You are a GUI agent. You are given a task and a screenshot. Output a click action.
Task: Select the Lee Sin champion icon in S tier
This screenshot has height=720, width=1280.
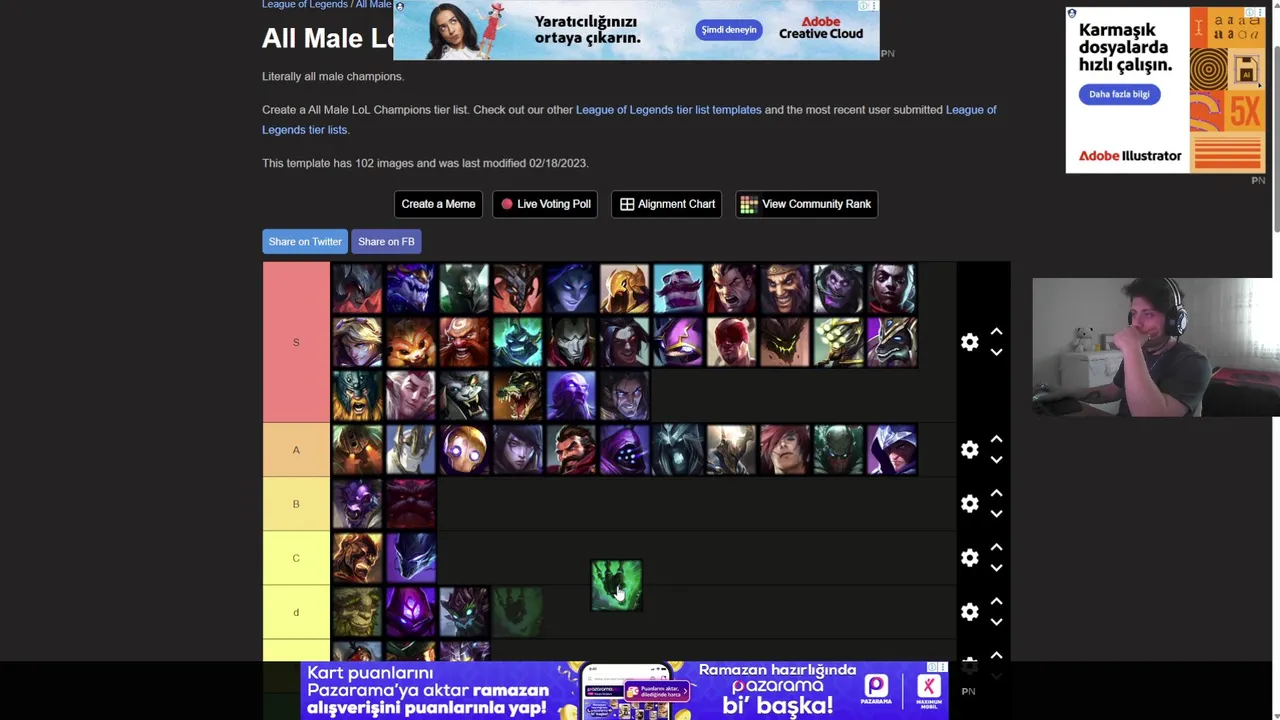click(x=733, y=342)
